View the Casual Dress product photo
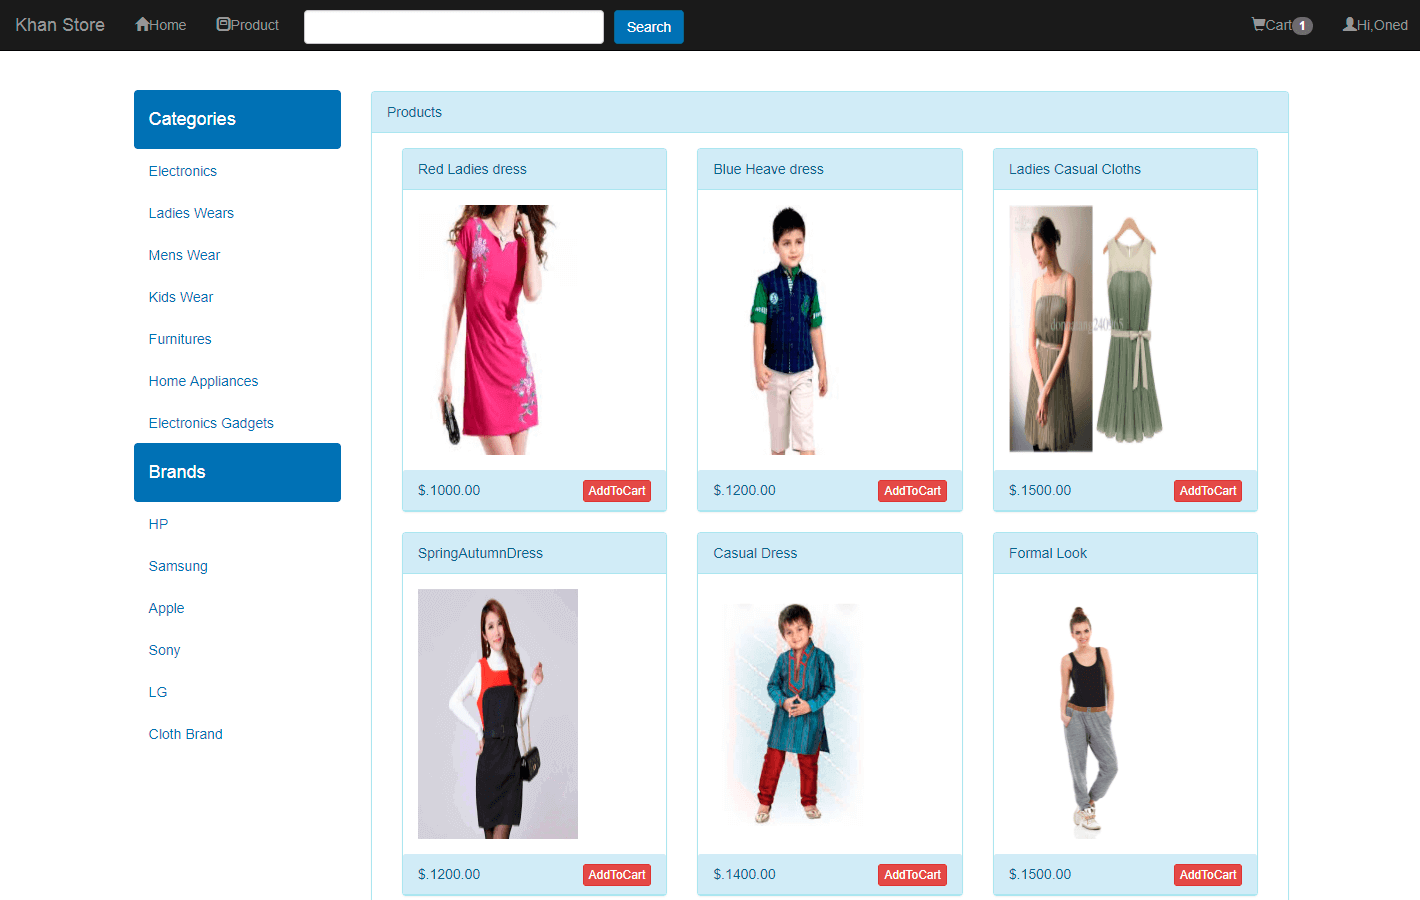The width and height of the screenshot is (1420, 900). (x=794, y=714)
